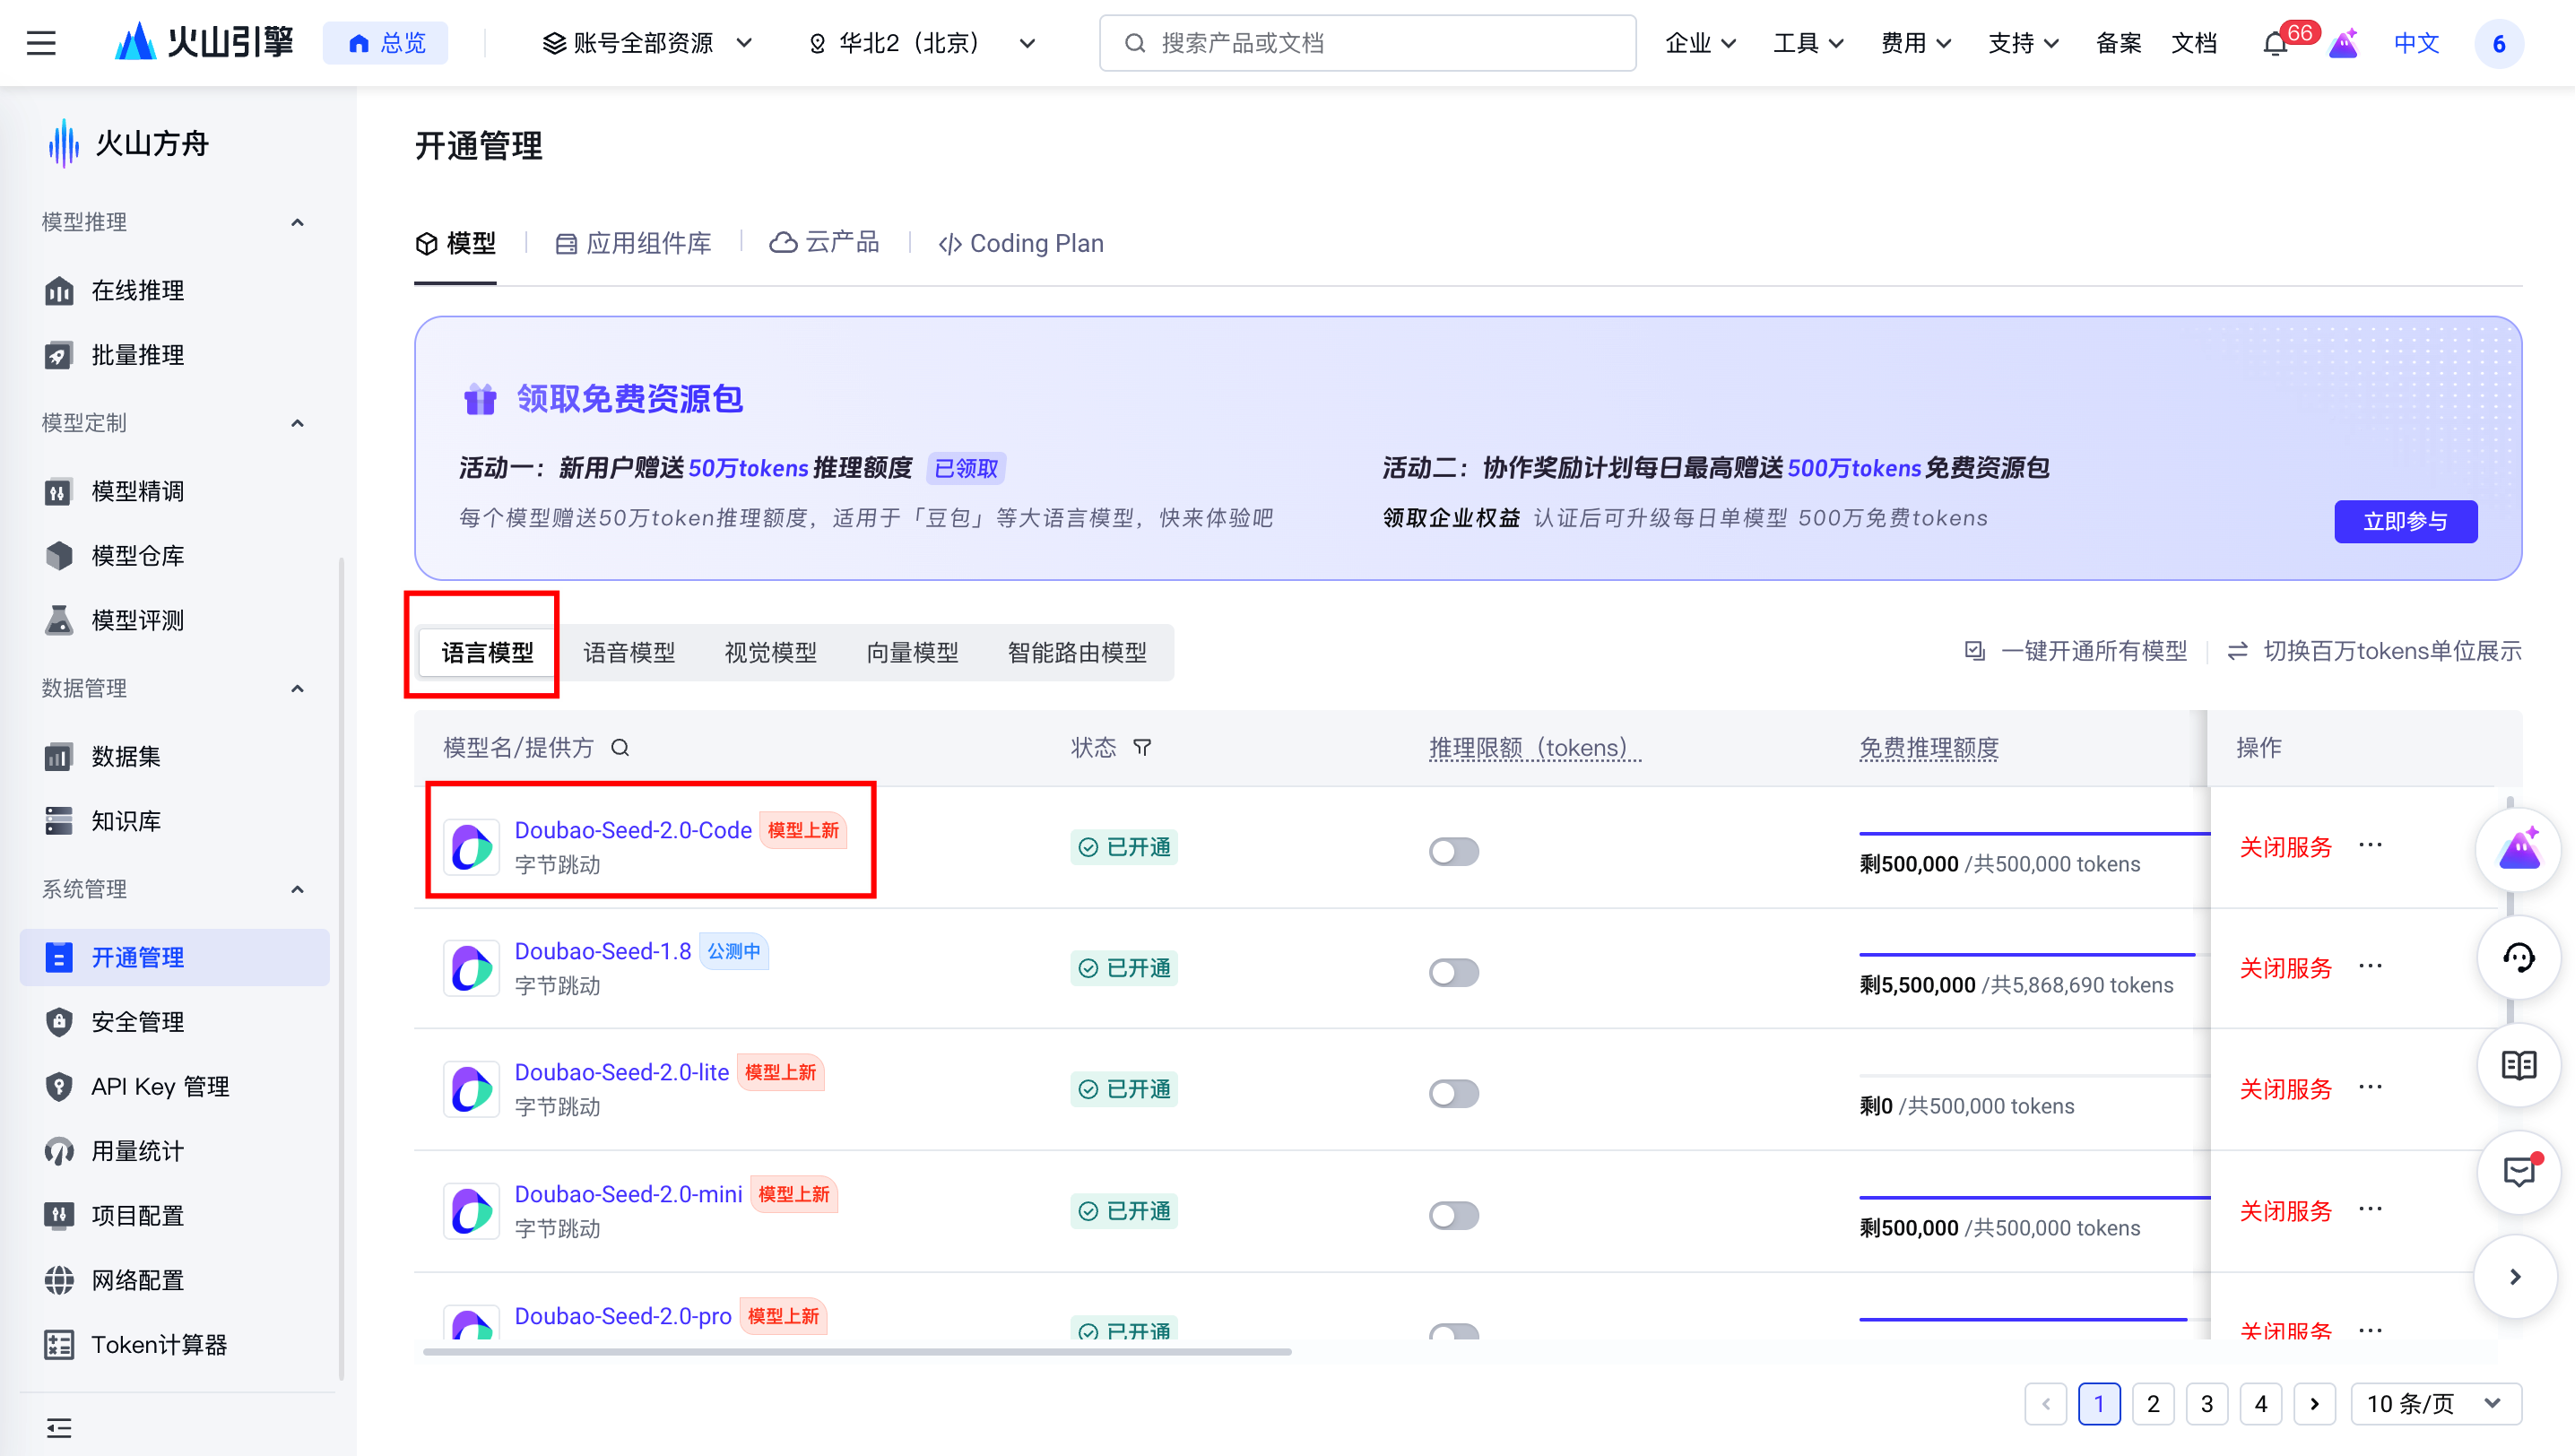
Task: Open the customer service headset floating button
Action: click(2518, 958)
